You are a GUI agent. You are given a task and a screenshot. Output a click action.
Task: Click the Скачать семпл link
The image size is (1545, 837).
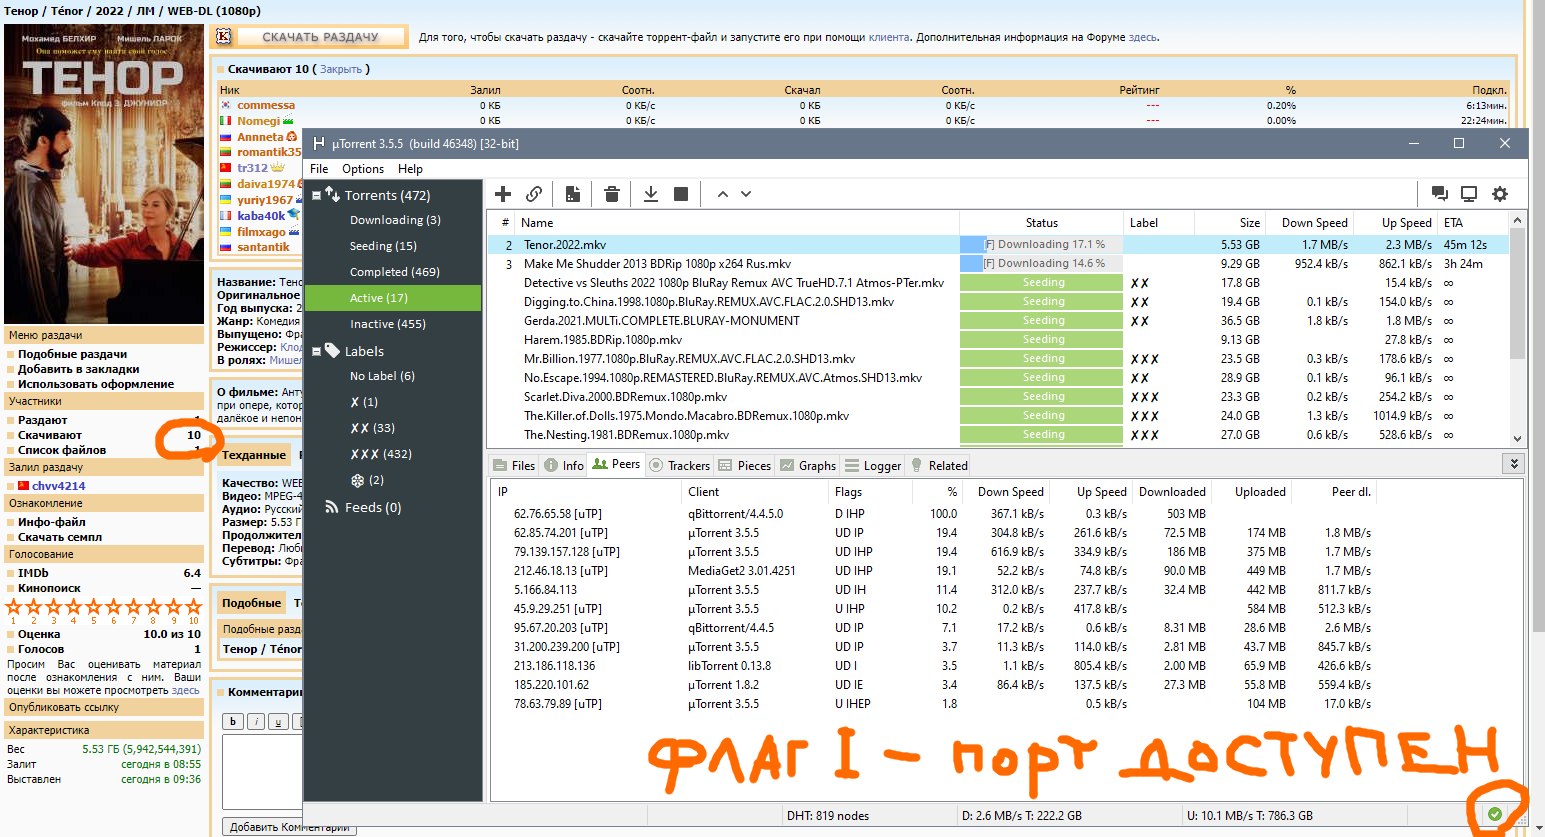click(60, 537)
